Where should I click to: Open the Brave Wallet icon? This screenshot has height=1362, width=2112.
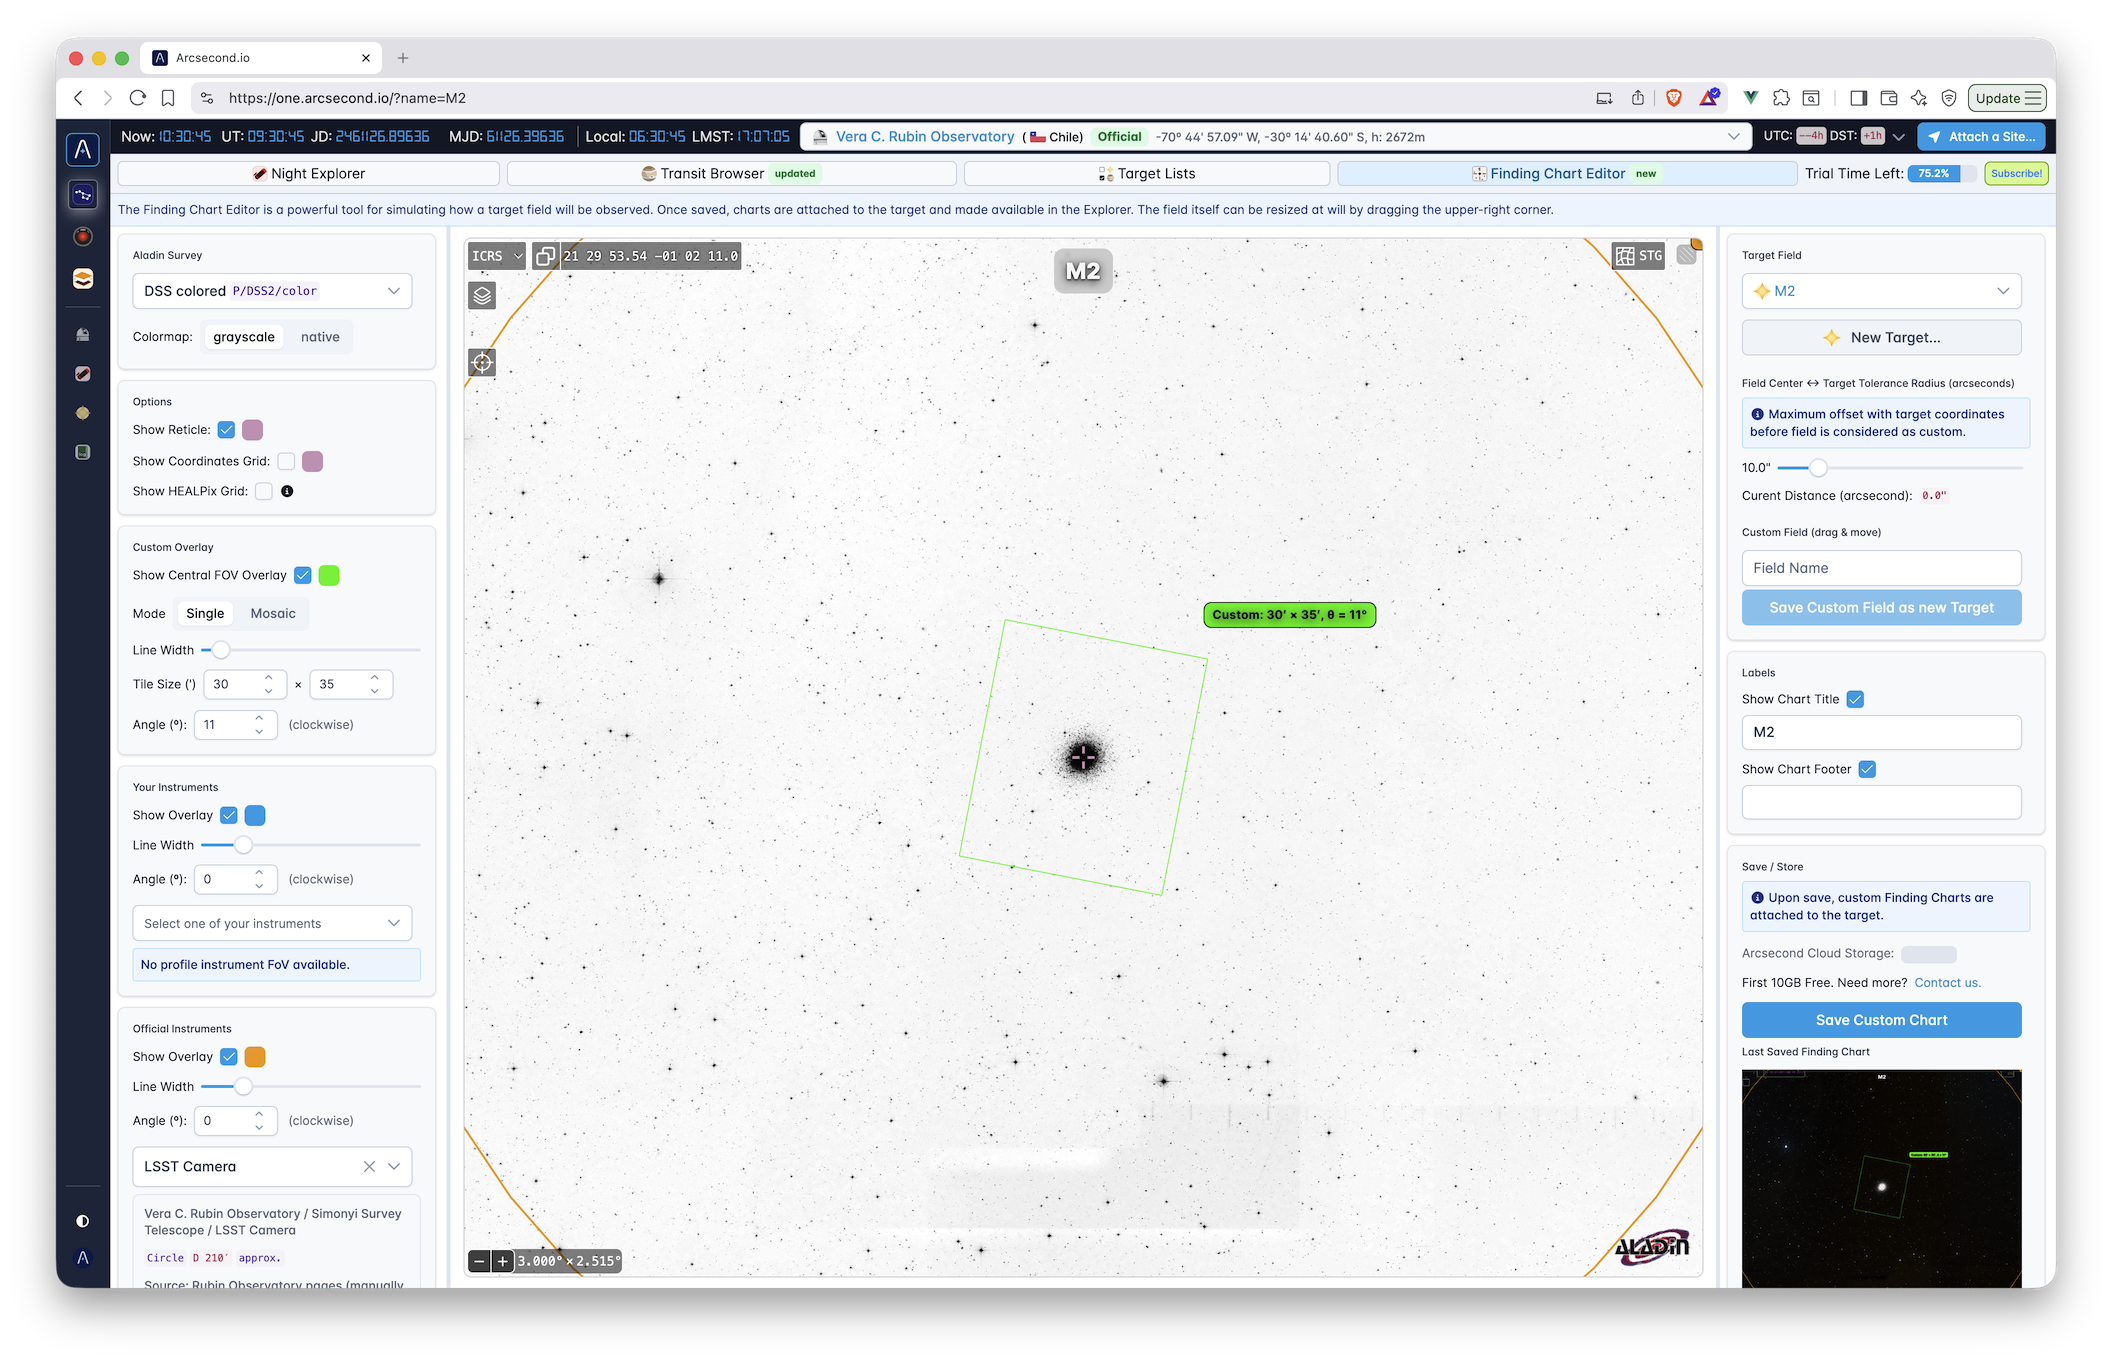click(x=1889, y=98)
